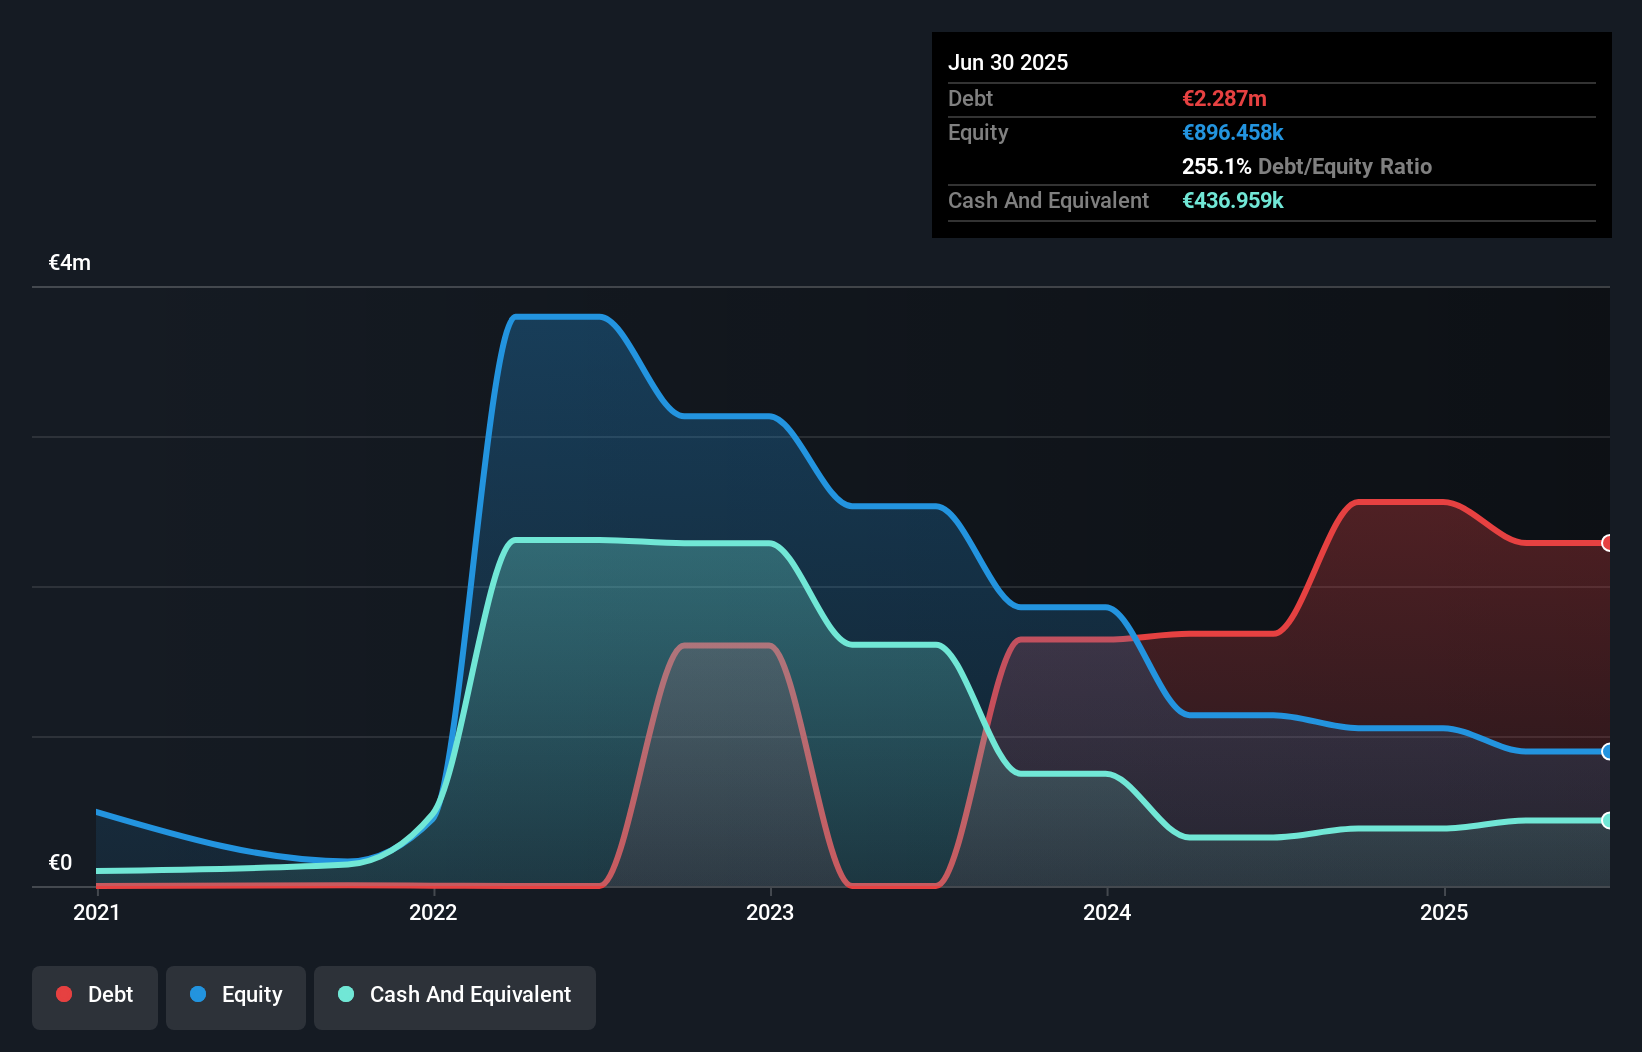Select the teal Cash endpoint marker on chart
This screenshot has height=1052, width=1642.
click(x=1606, y=821)
